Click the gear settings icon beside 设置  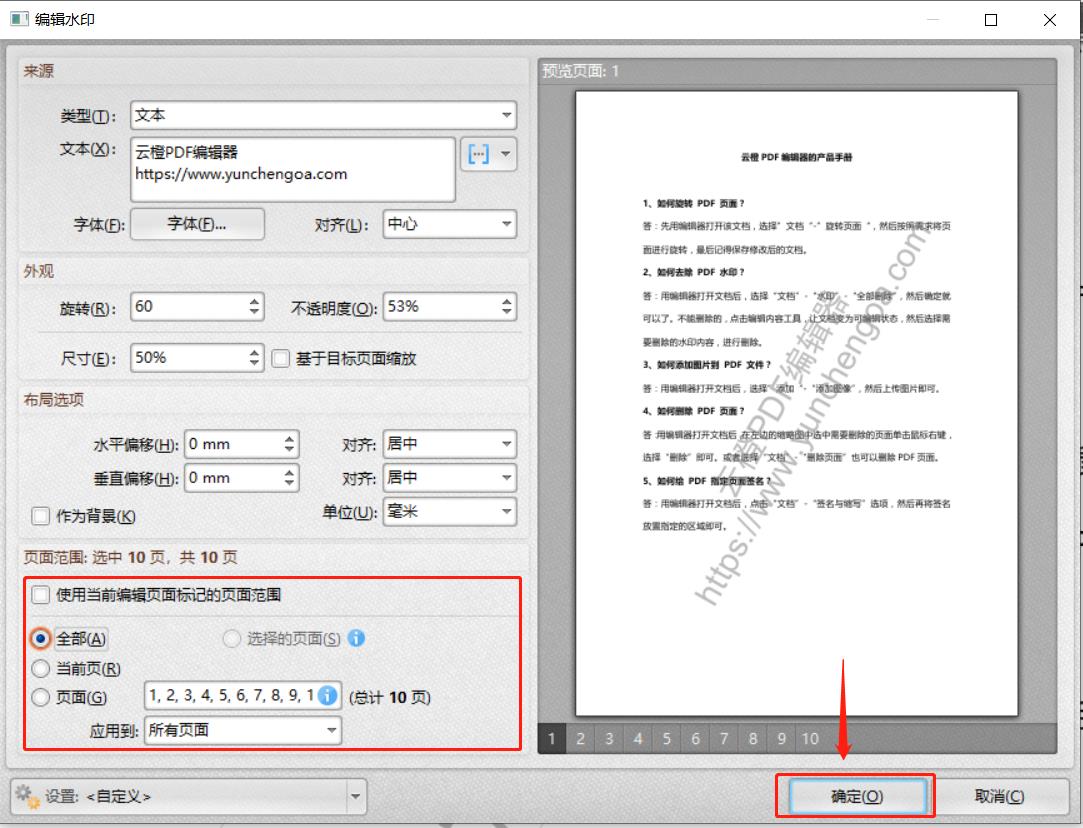pyautogui.click(x=28, y=796)
